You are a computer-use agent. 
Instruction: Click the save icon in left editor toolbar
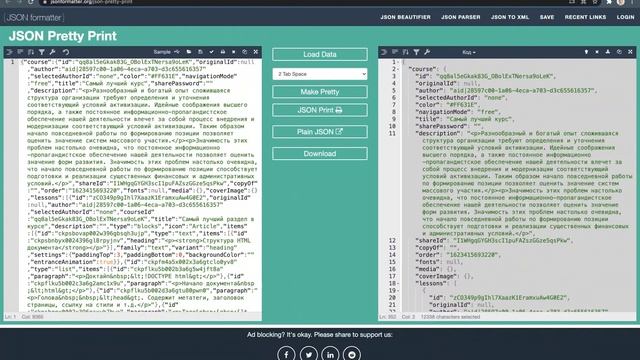[200, 52]
